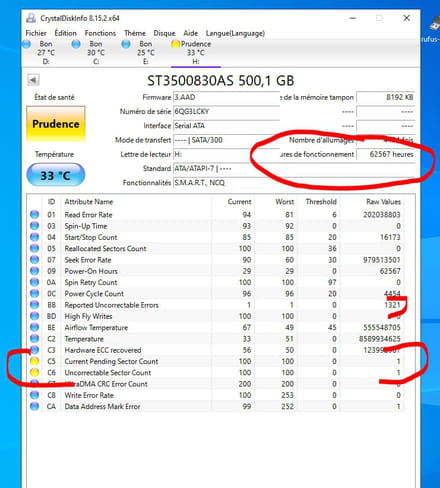Click the status icon for Hardware ECC recovered
Viewport: 440px width, 488px height.
(34, 350)
